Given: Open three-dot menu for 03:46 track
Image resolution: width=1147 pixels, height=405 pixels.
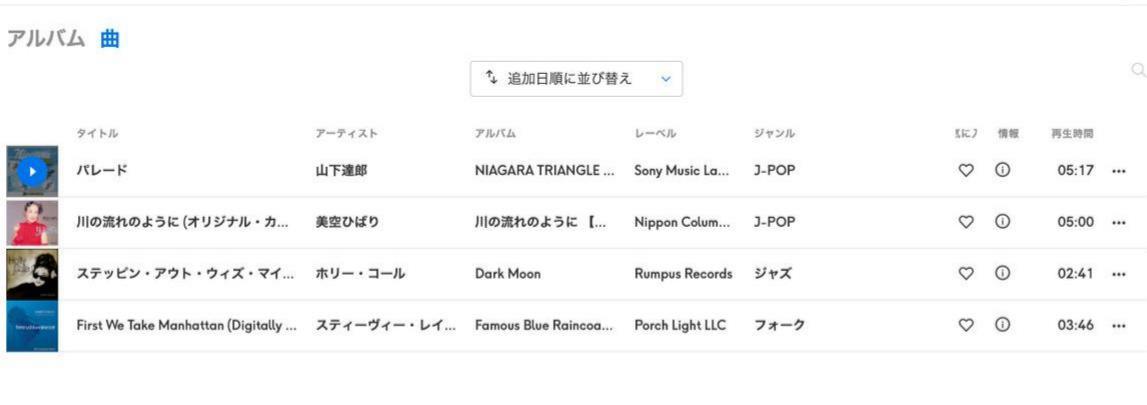Looking at the screenshot, I should 1118,326.
